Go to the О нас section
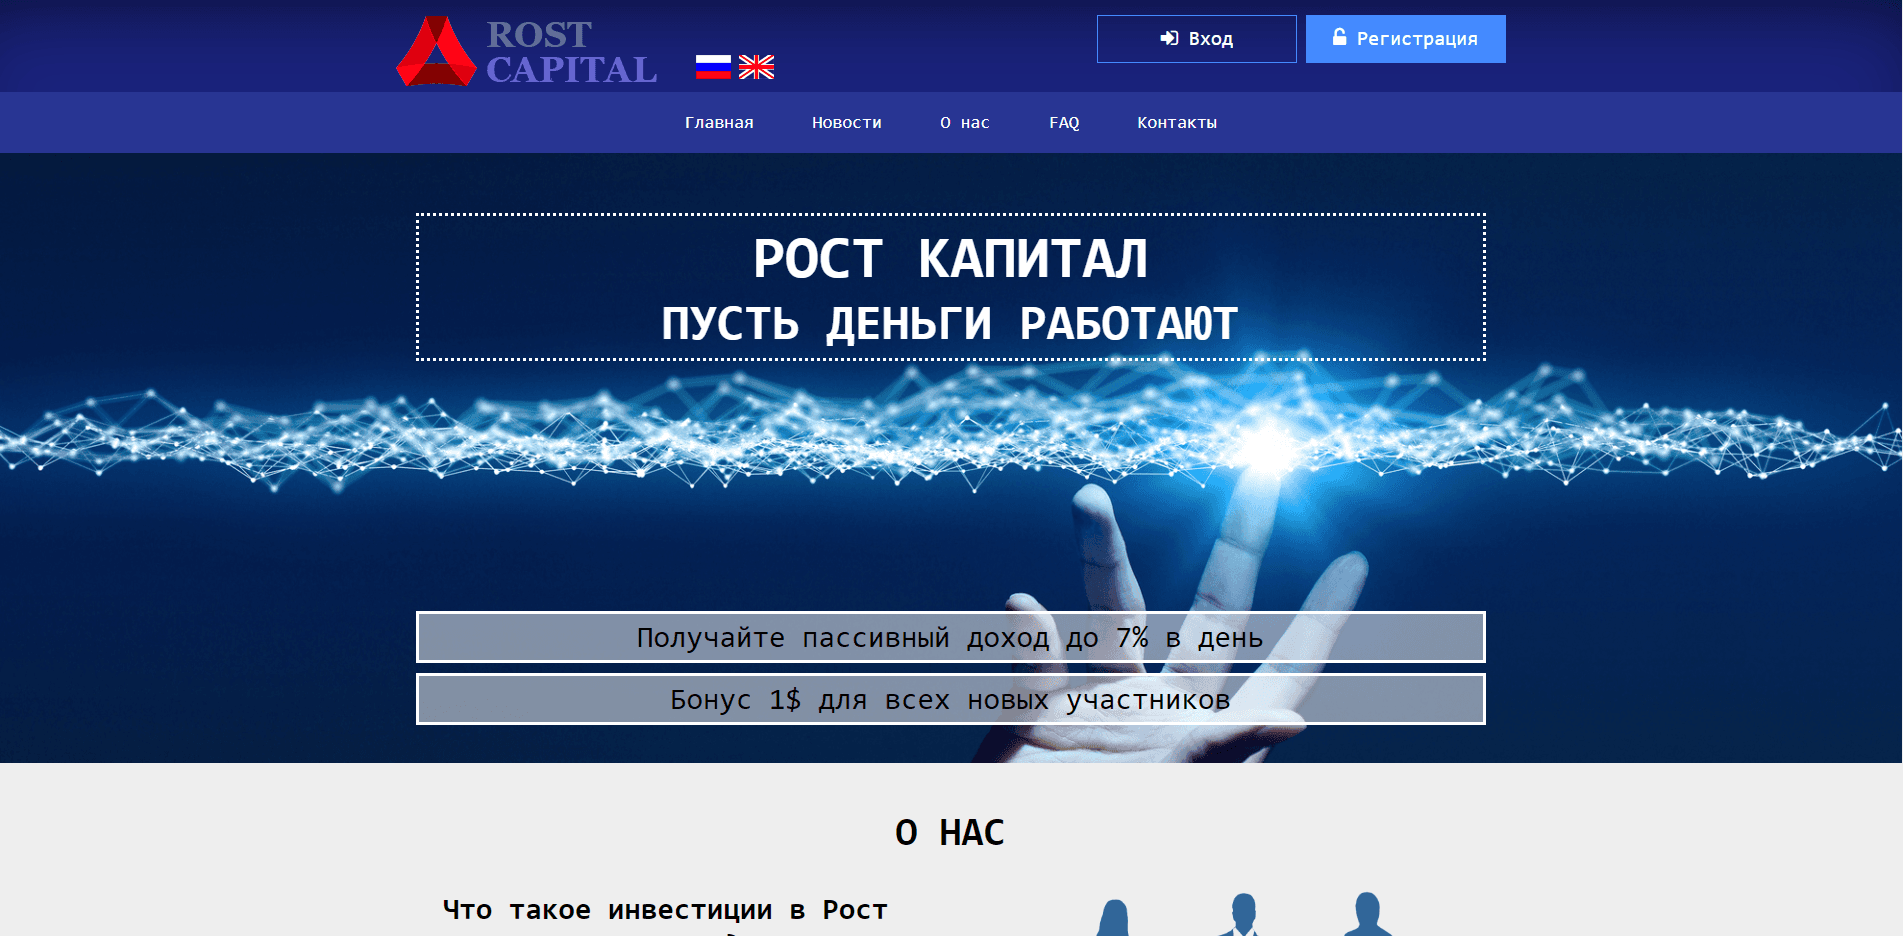The image size is (1903, 936). pyautogui.click(x=963, y=122)
